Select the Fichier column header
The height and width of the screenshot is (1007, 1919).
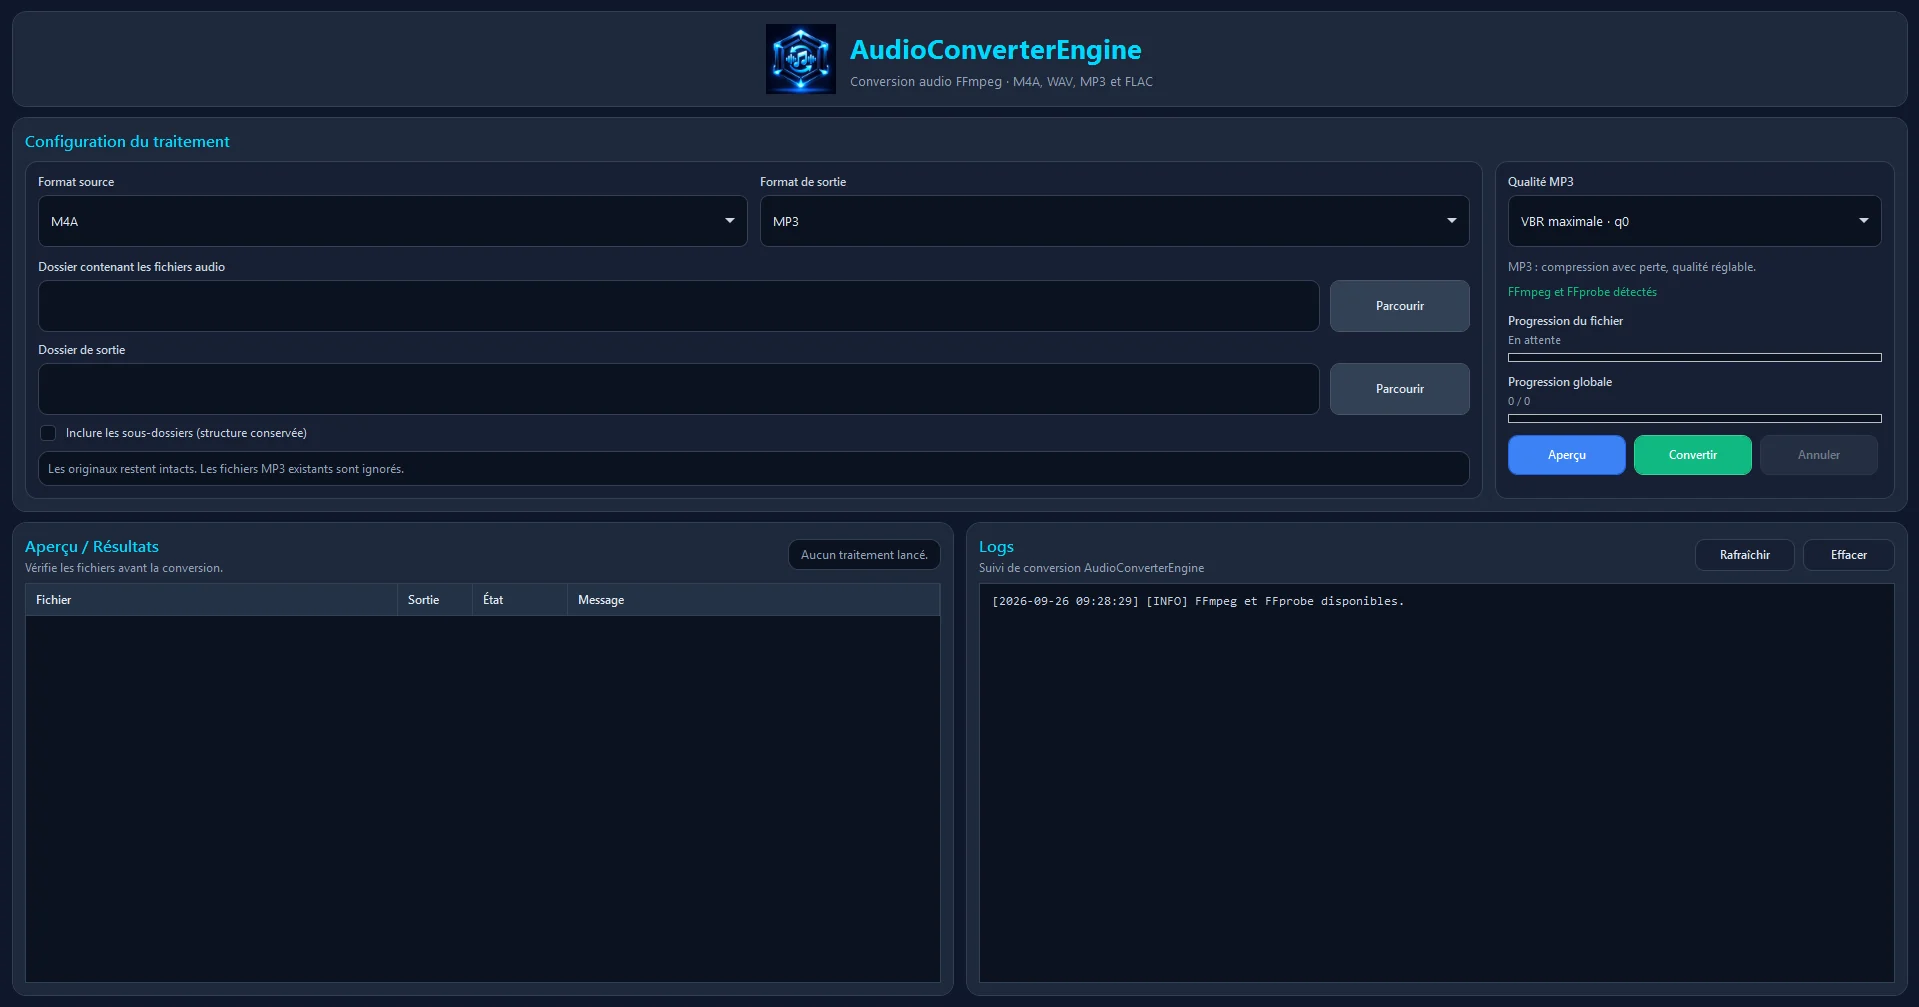click(x=211, y=600)
